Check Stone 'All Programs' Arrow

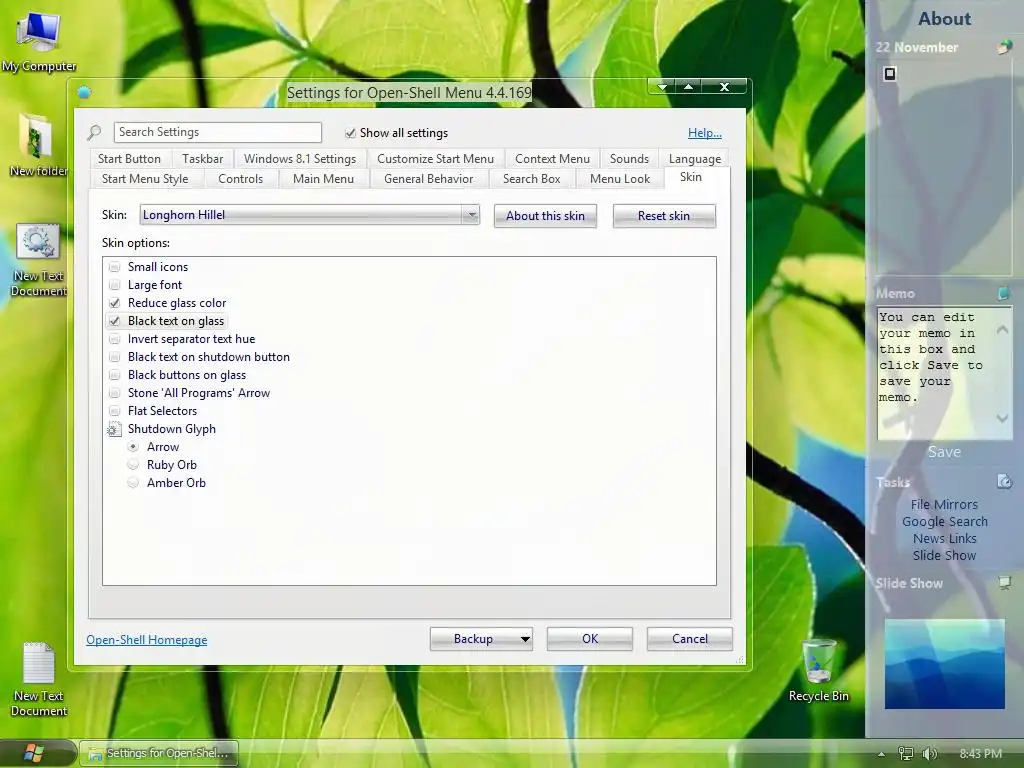coord(115,393)
